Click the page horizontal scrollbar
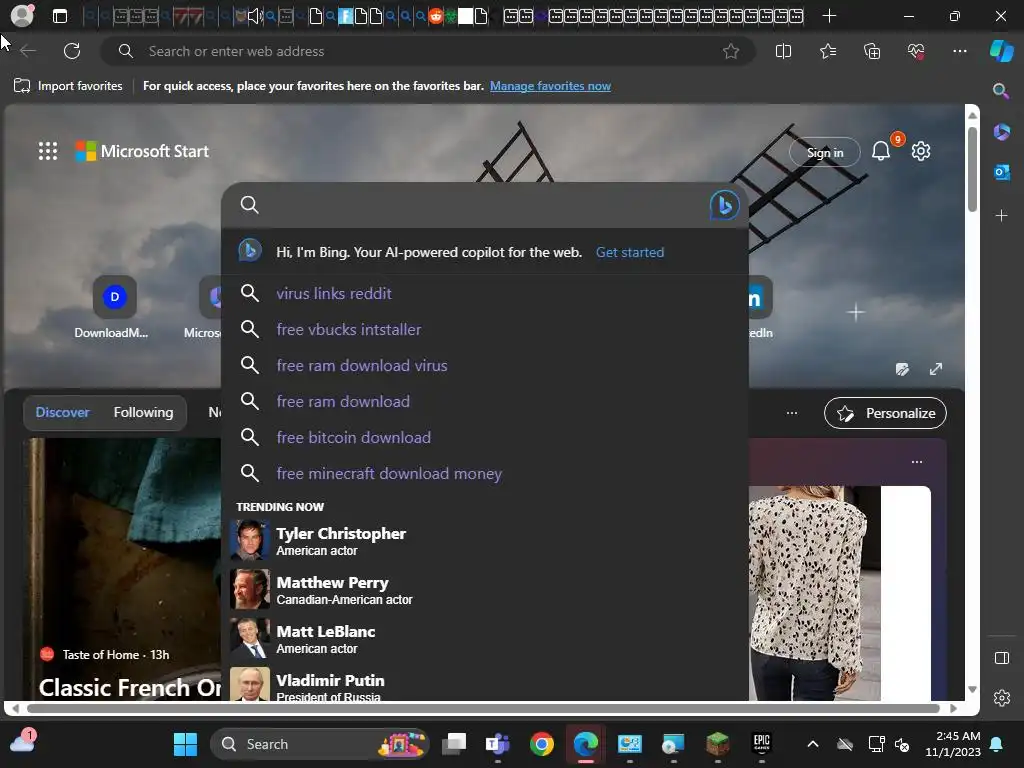 (x=483, y=708)
